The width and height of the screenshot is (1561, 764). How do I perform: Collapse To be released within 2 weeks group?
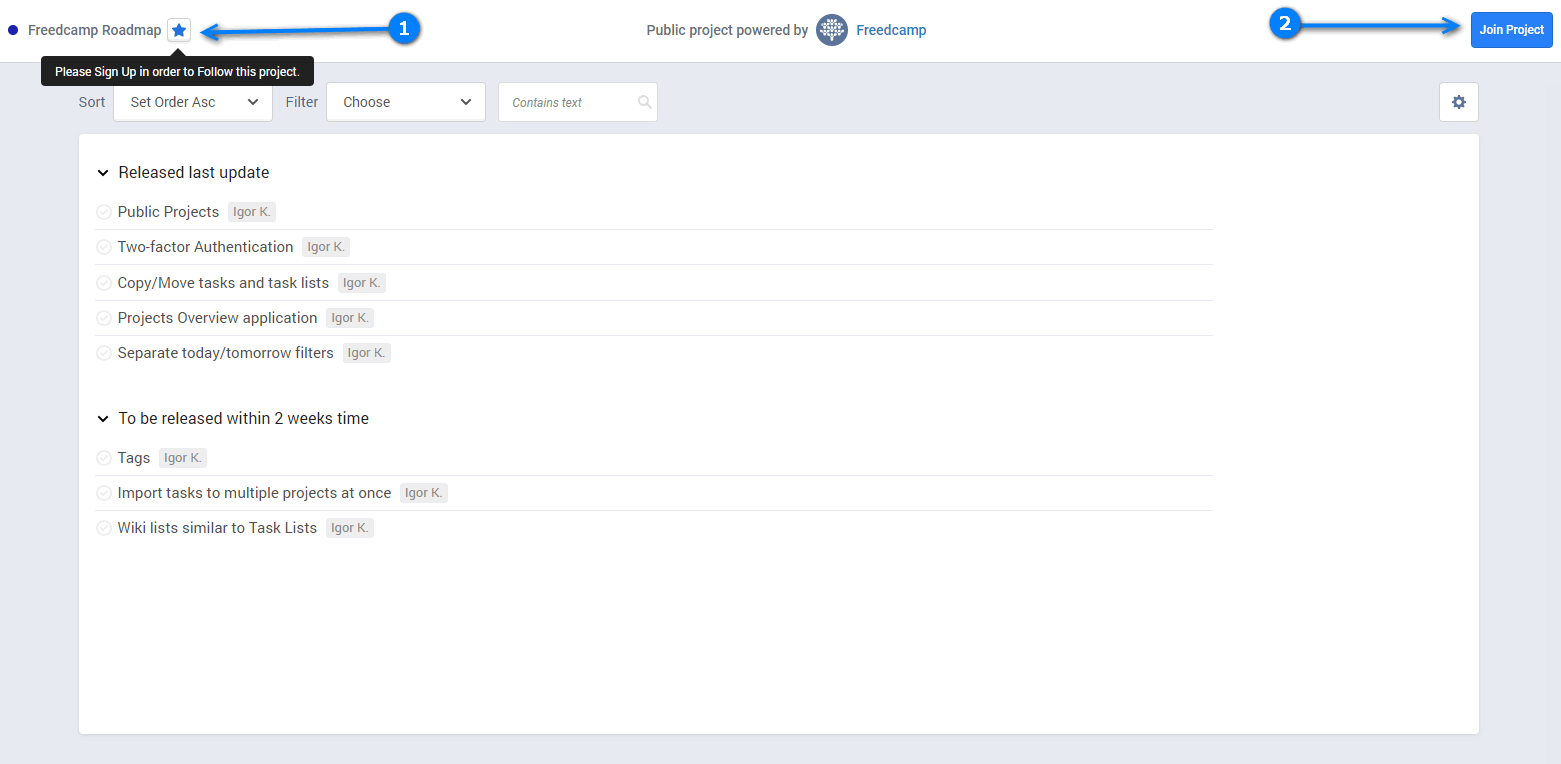[x=103, y=419]
